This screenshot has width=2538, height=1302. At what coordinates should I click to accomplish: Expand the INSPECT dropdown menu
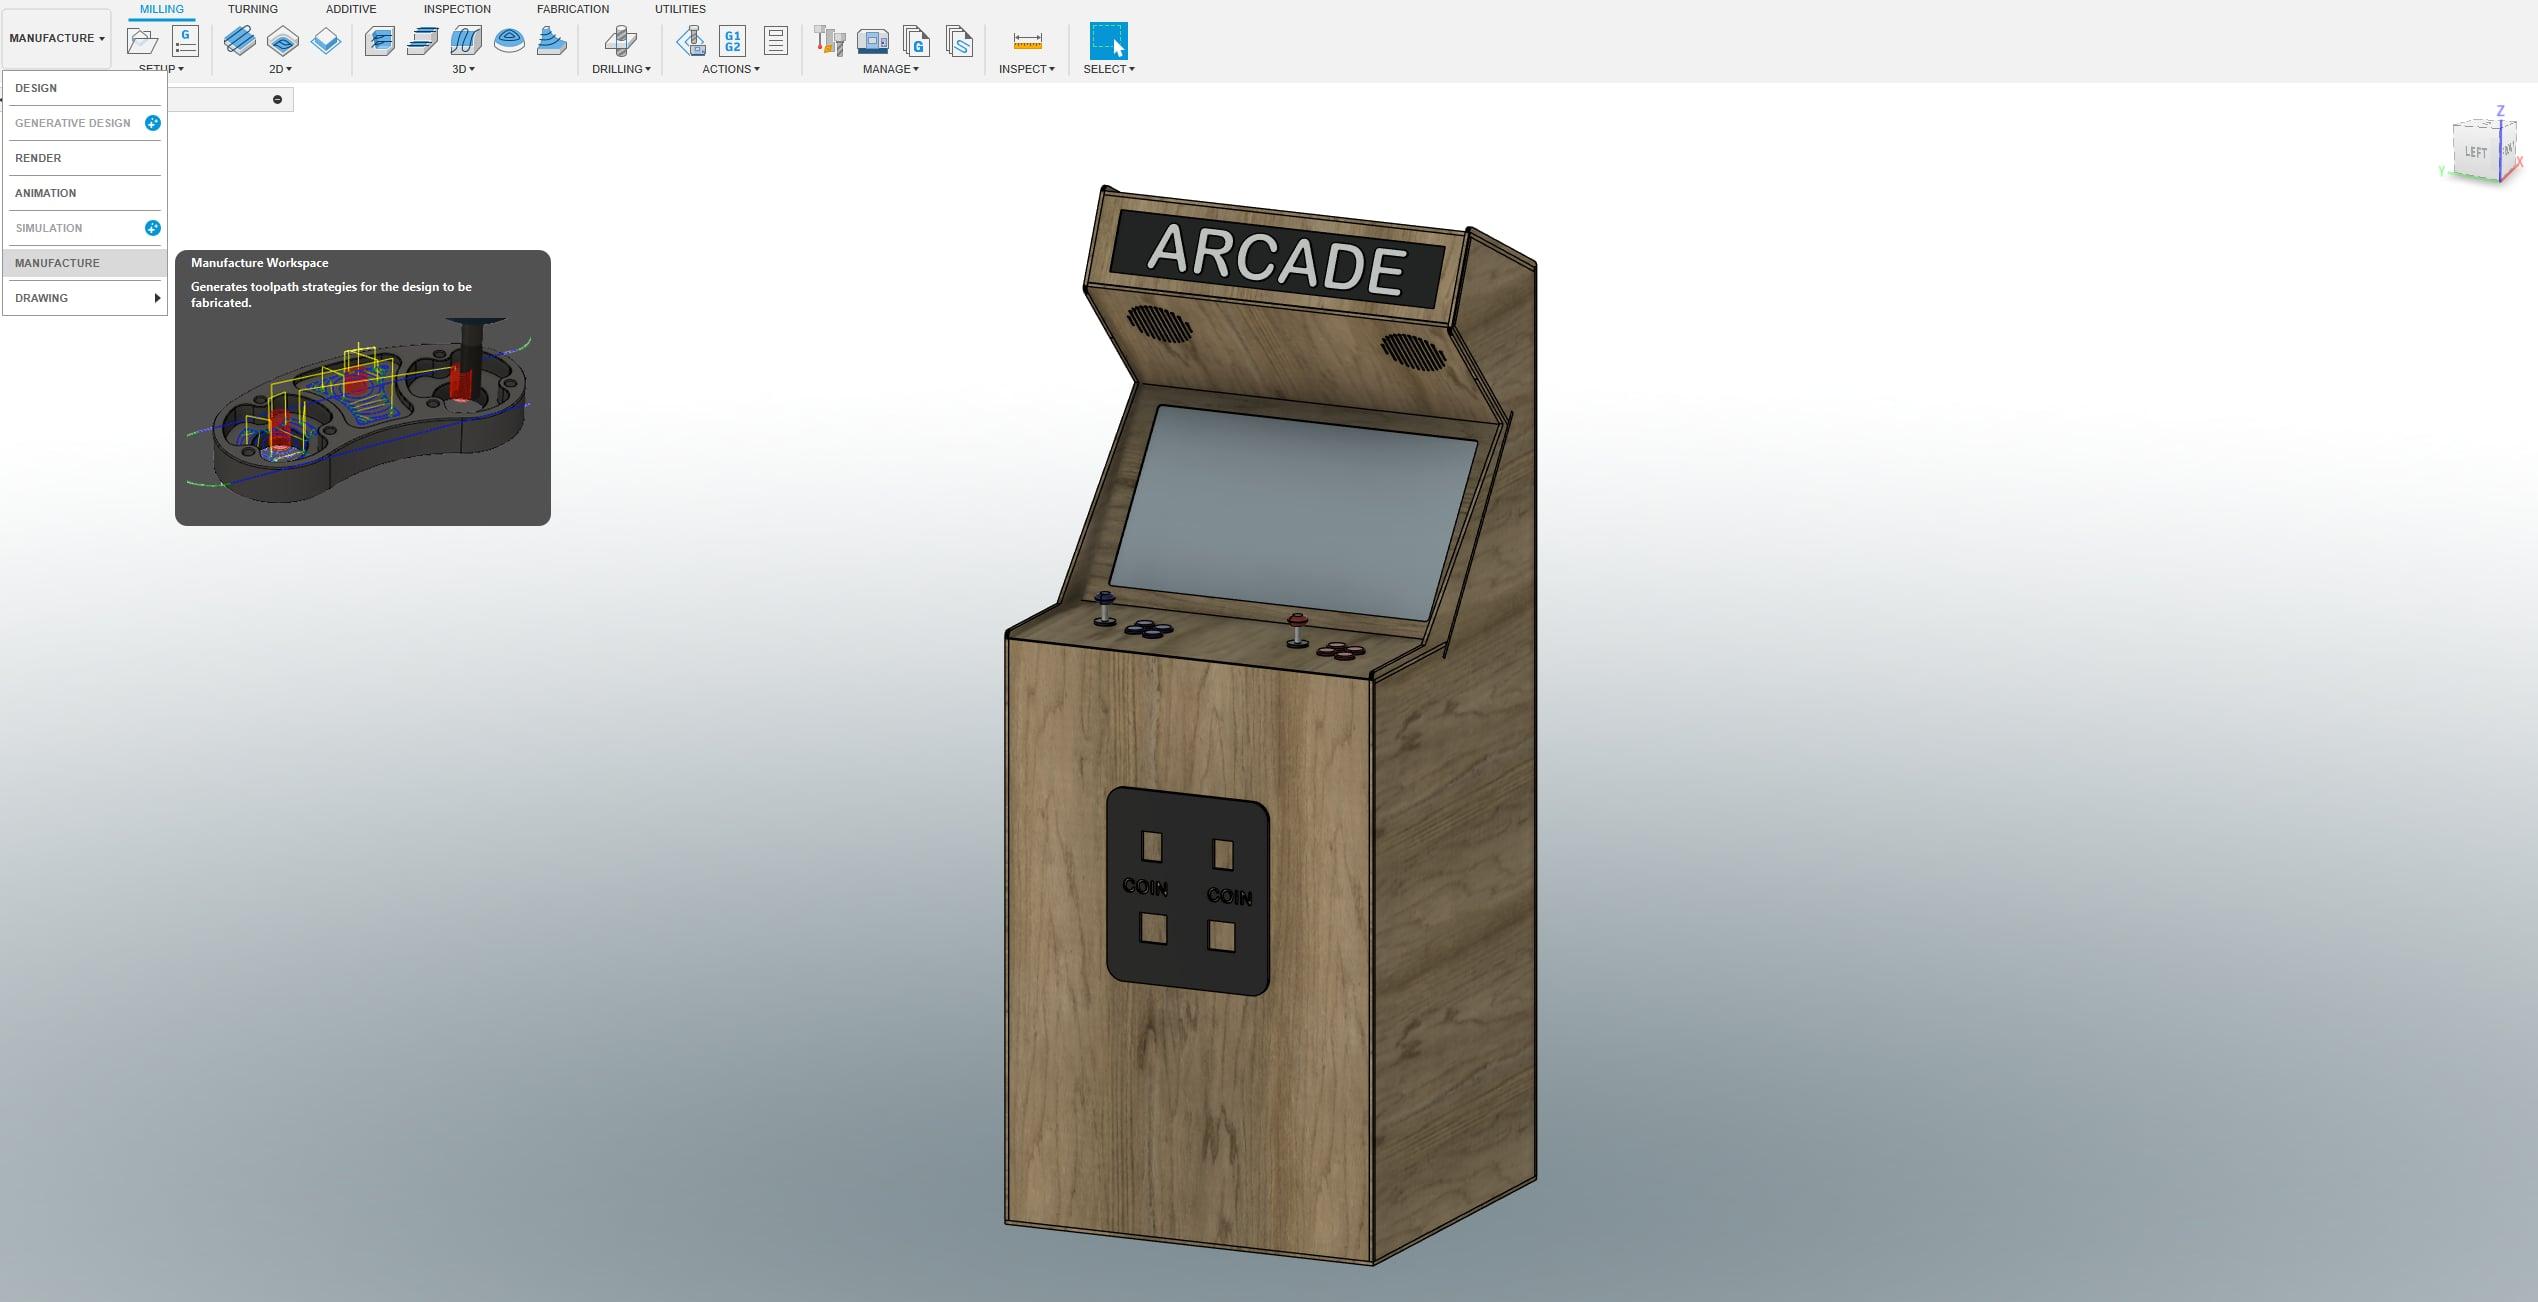pyautogui.click(x=1027, y=69)
